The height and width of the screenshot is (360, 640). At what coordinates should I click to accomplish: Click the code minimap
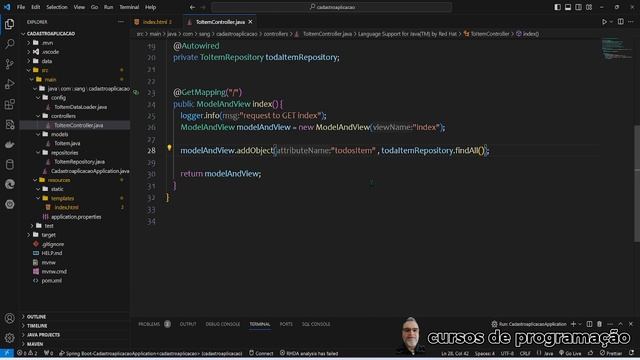(x=616, y=49)
